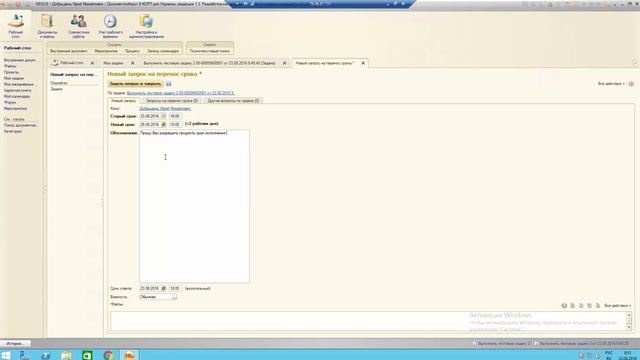The height and width of the screenshot is (360, 640).
Task: Select Задачи in the form navigation panel
Action: [56, 89]
